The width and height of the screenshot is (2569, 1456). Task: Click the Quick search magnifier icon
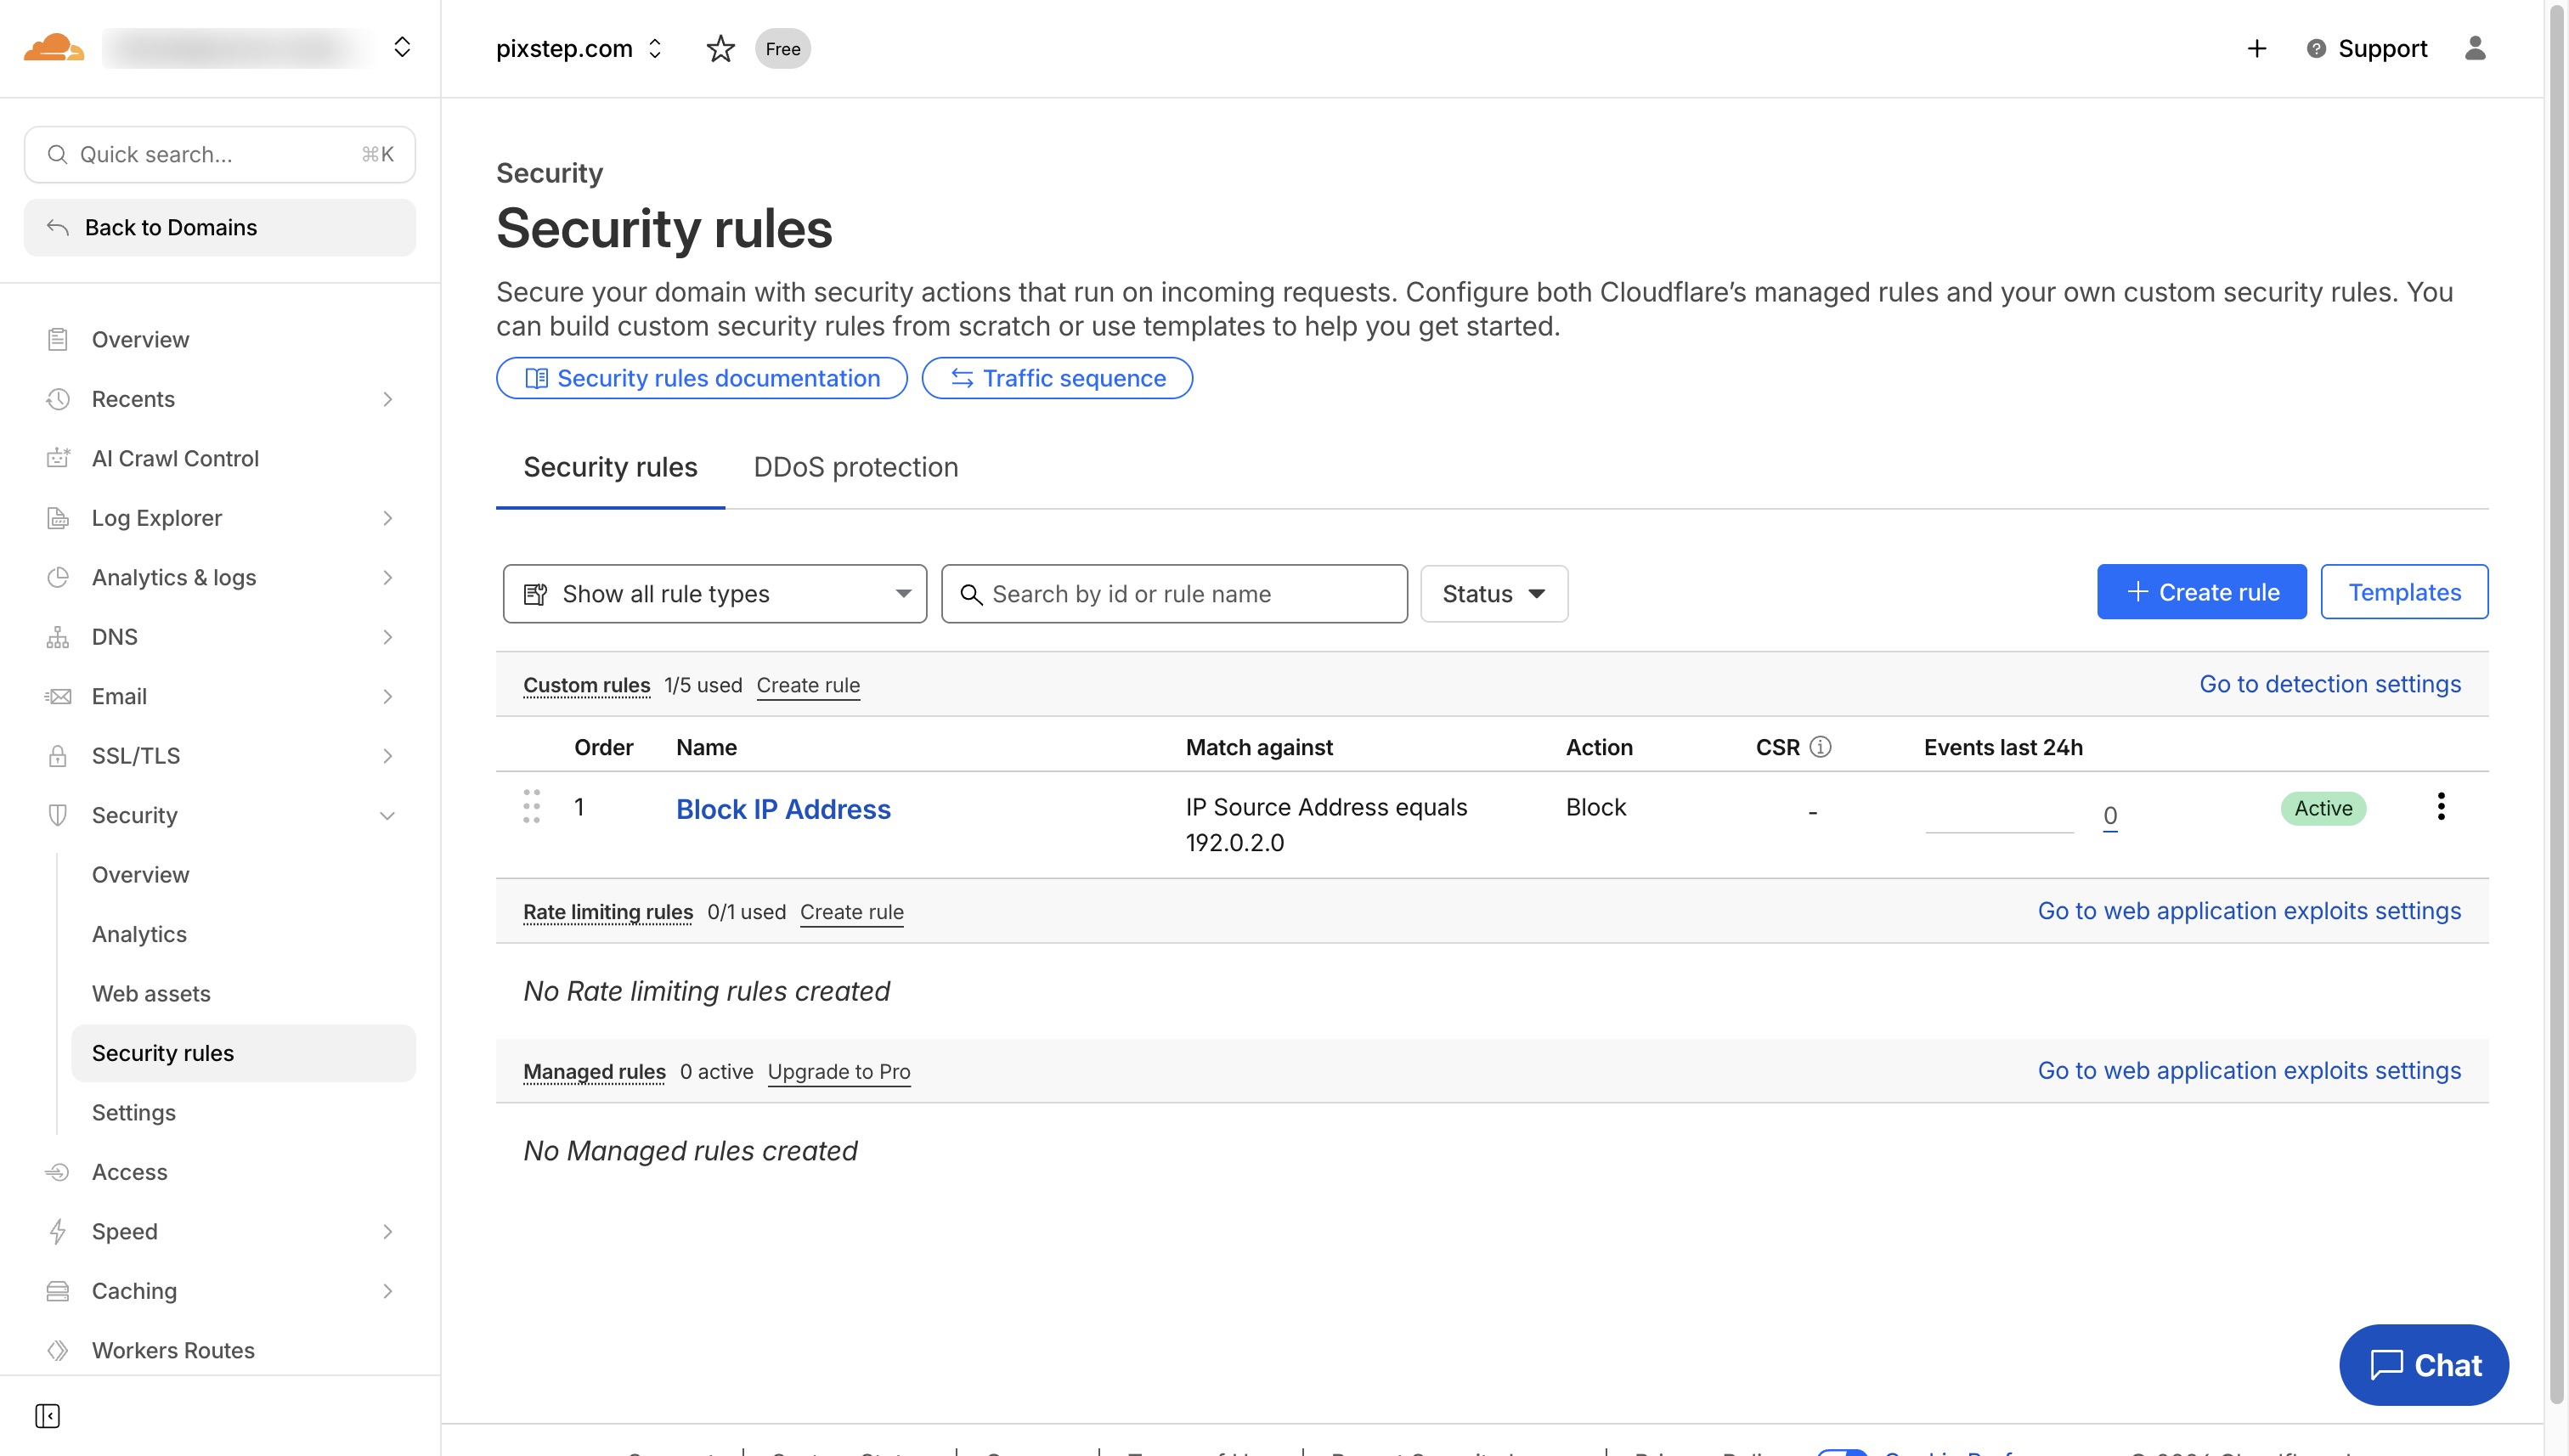click(x=57, y=154)
